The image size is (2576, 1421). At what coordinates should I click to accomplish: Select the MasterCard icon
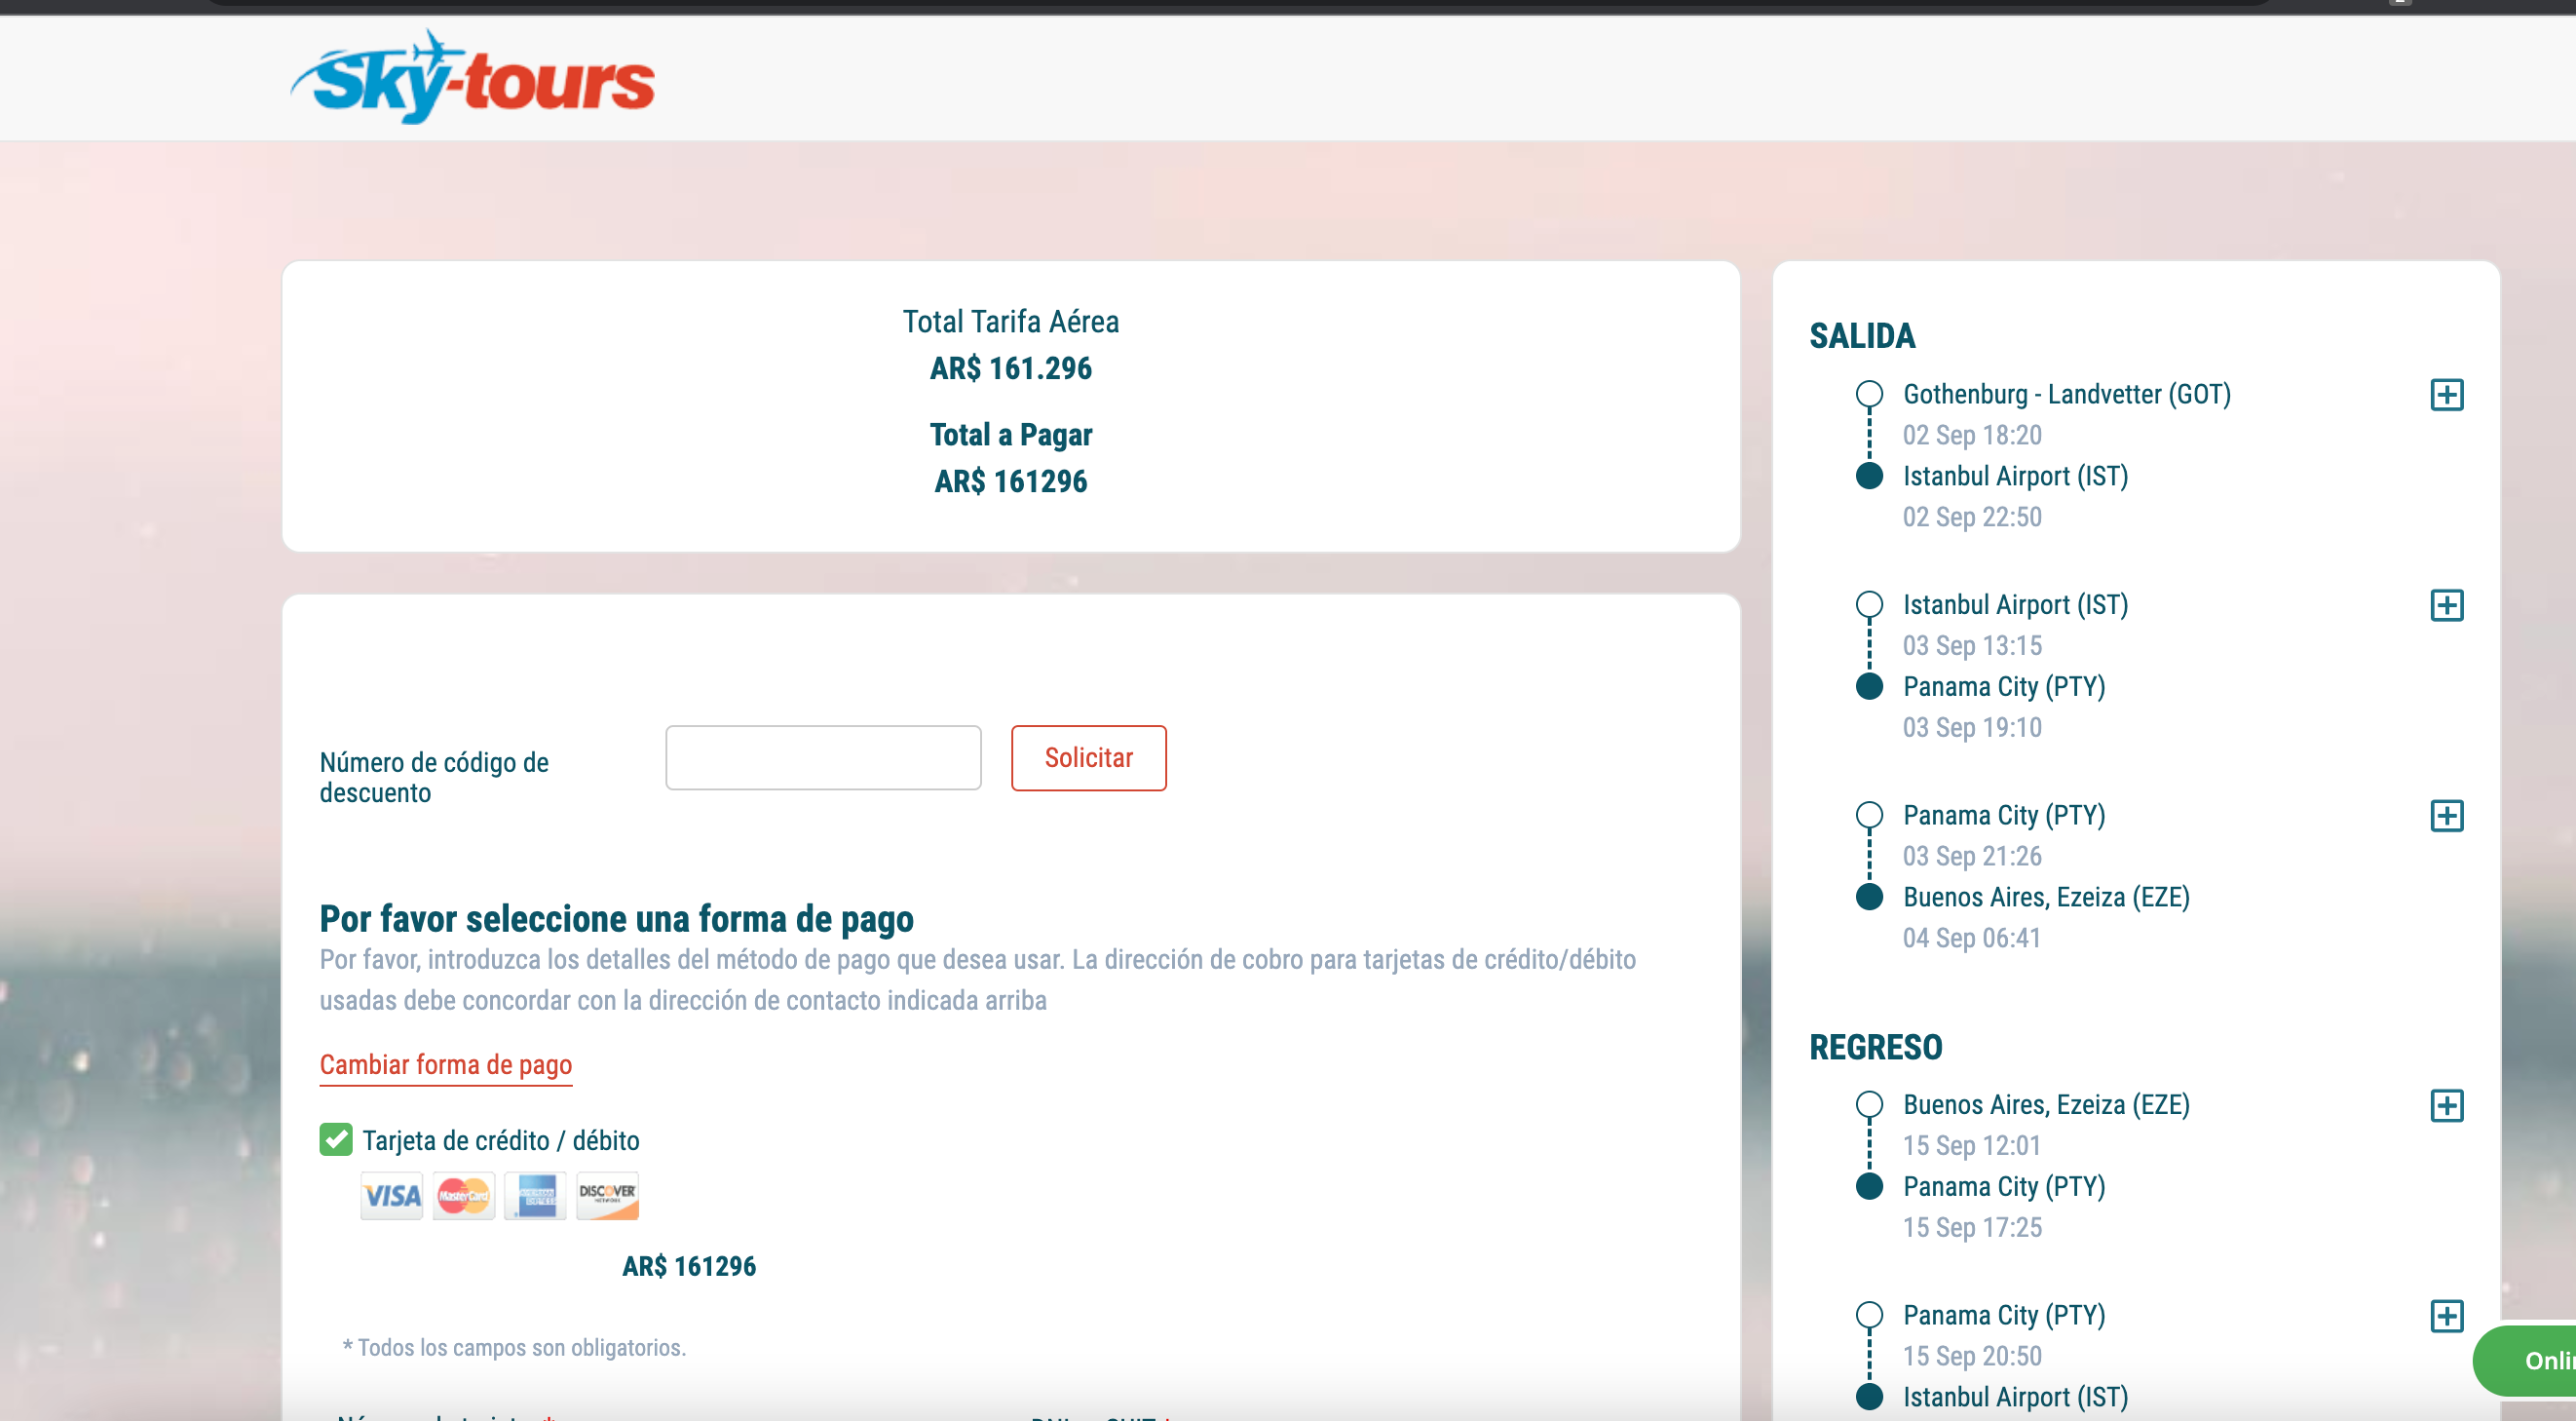(463, 1196)
